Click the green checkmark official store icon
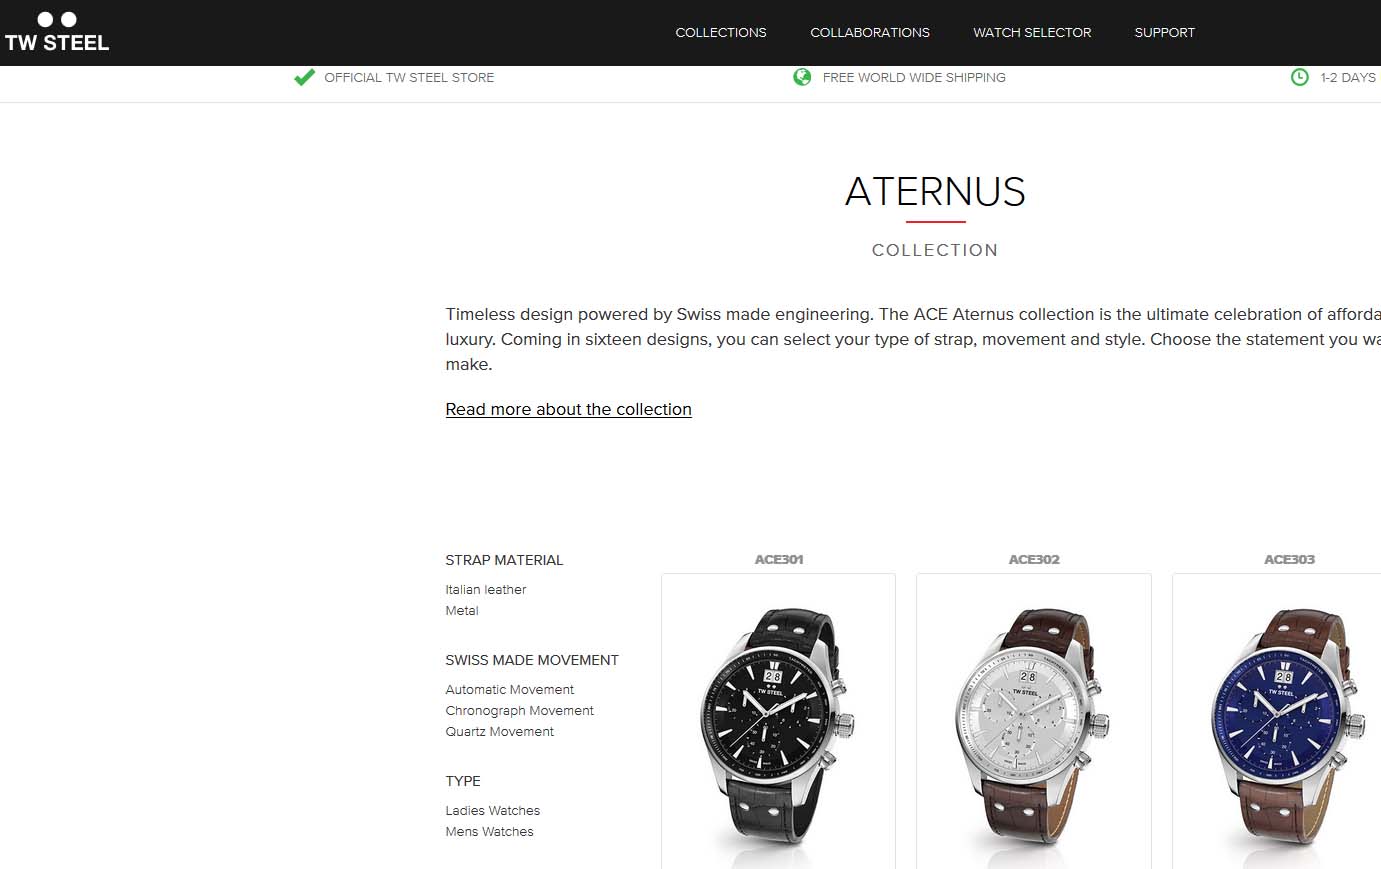Image resolution: width=1381 pixels, height=869 pixels. point(304,77)
